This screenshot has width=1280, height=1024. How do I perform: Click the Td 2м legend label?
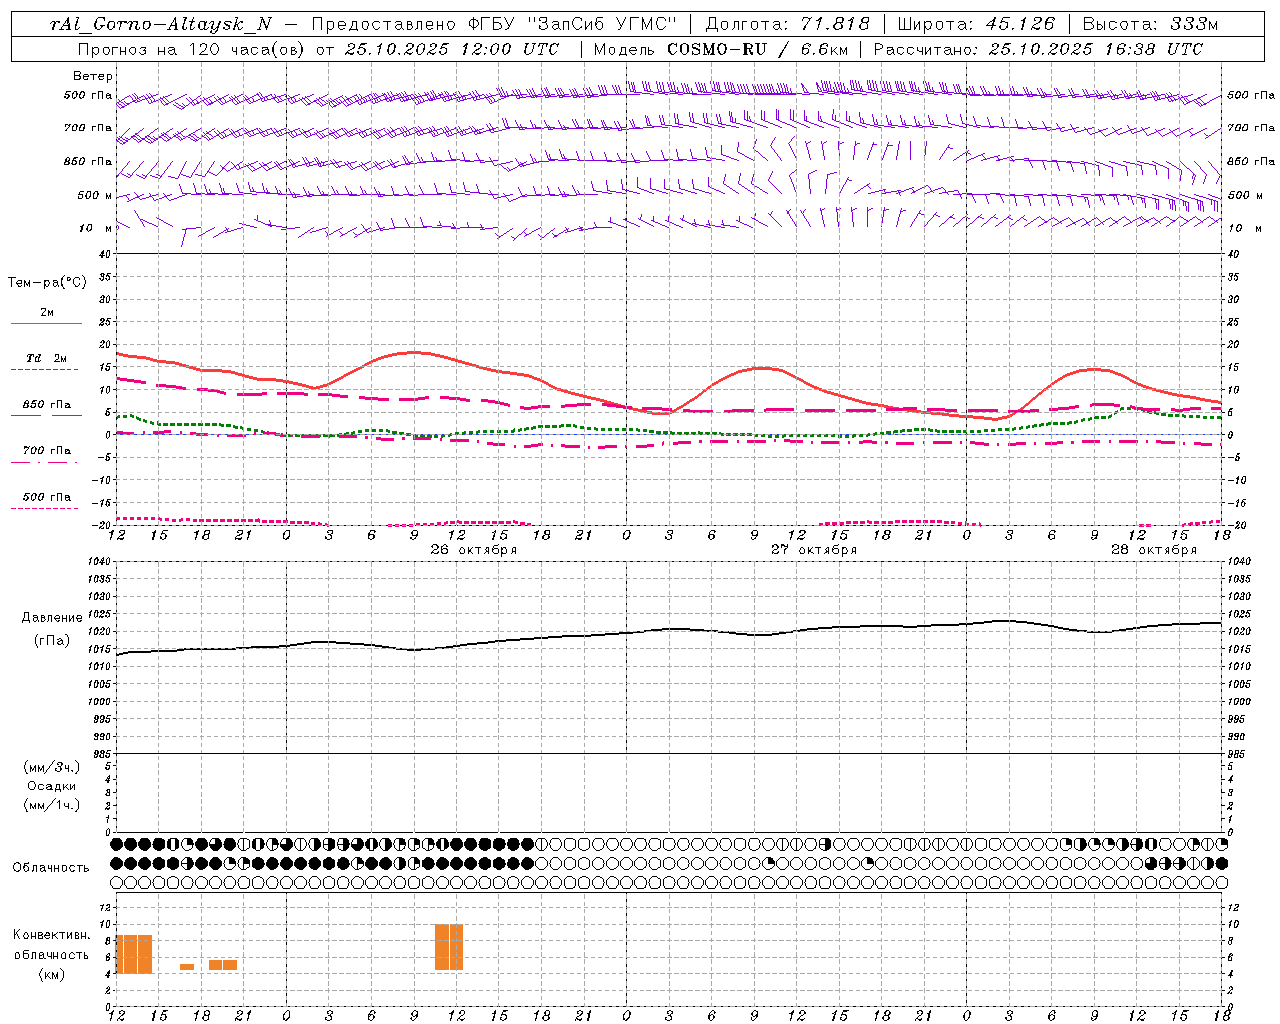pos(47,358)
